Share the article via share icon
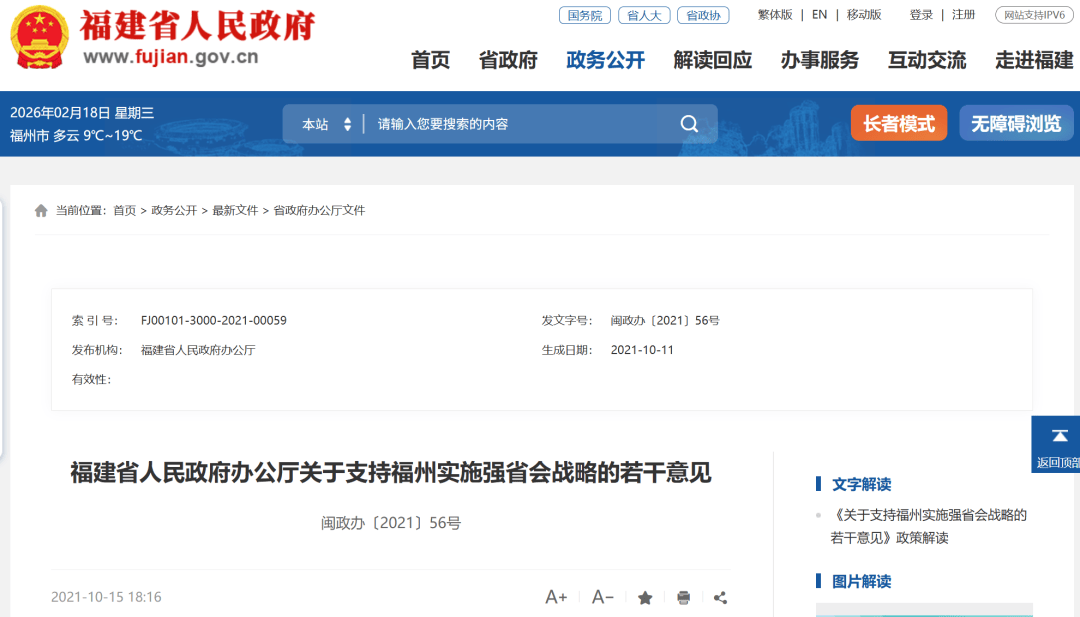The image size is (1080, 617). coord(720,598)
